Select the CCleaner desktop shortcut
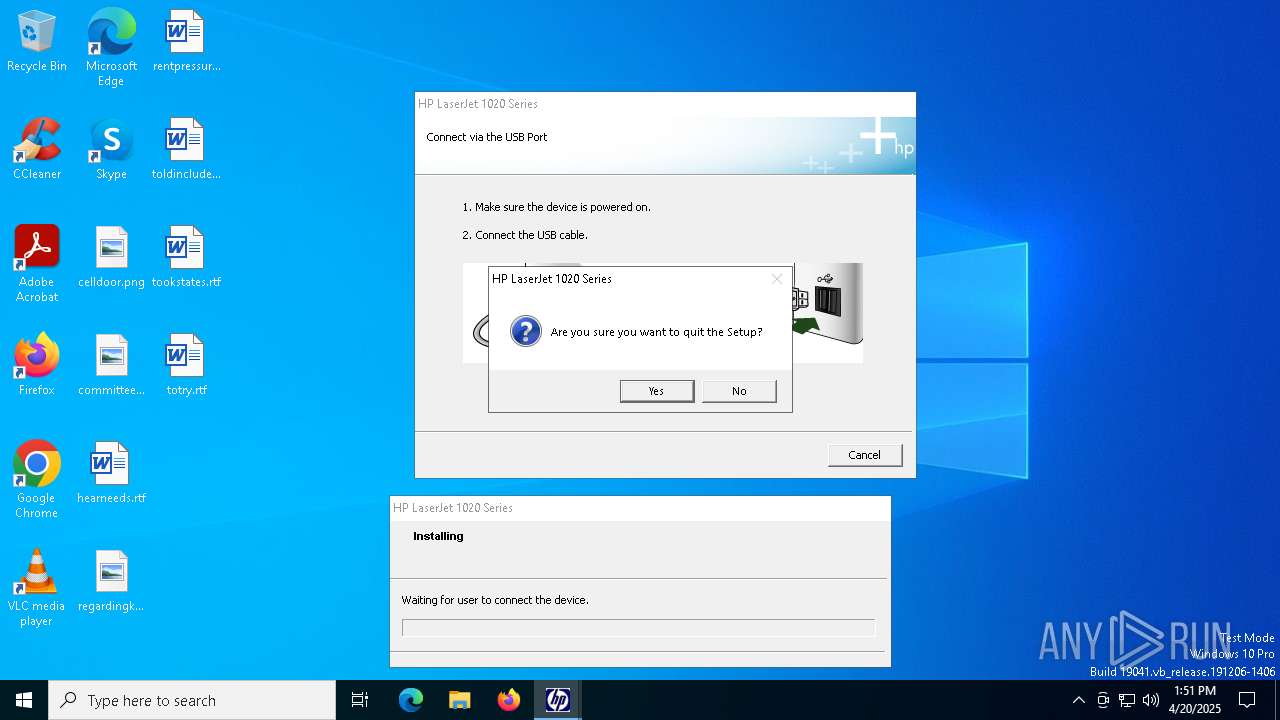Screen dimensions: 1280x720 (37, 150)
